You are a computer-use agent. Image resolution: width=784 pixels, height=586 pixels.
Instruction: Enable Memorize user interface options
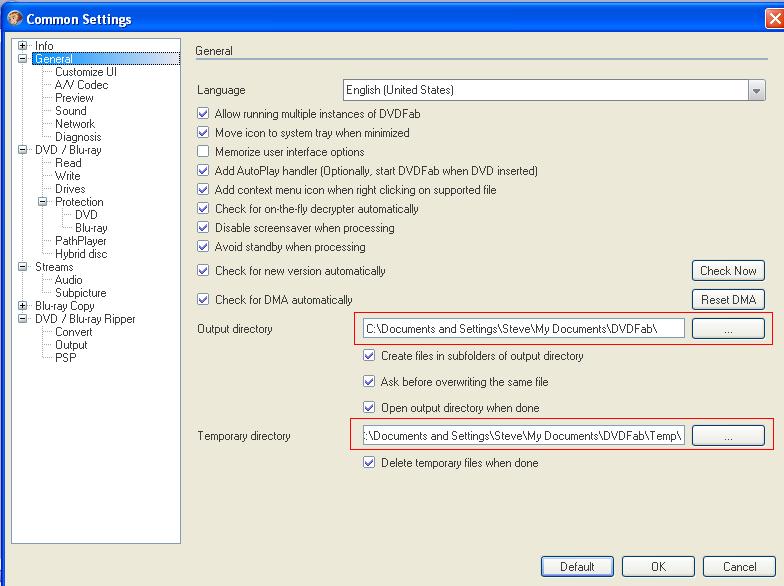[203, 152]
